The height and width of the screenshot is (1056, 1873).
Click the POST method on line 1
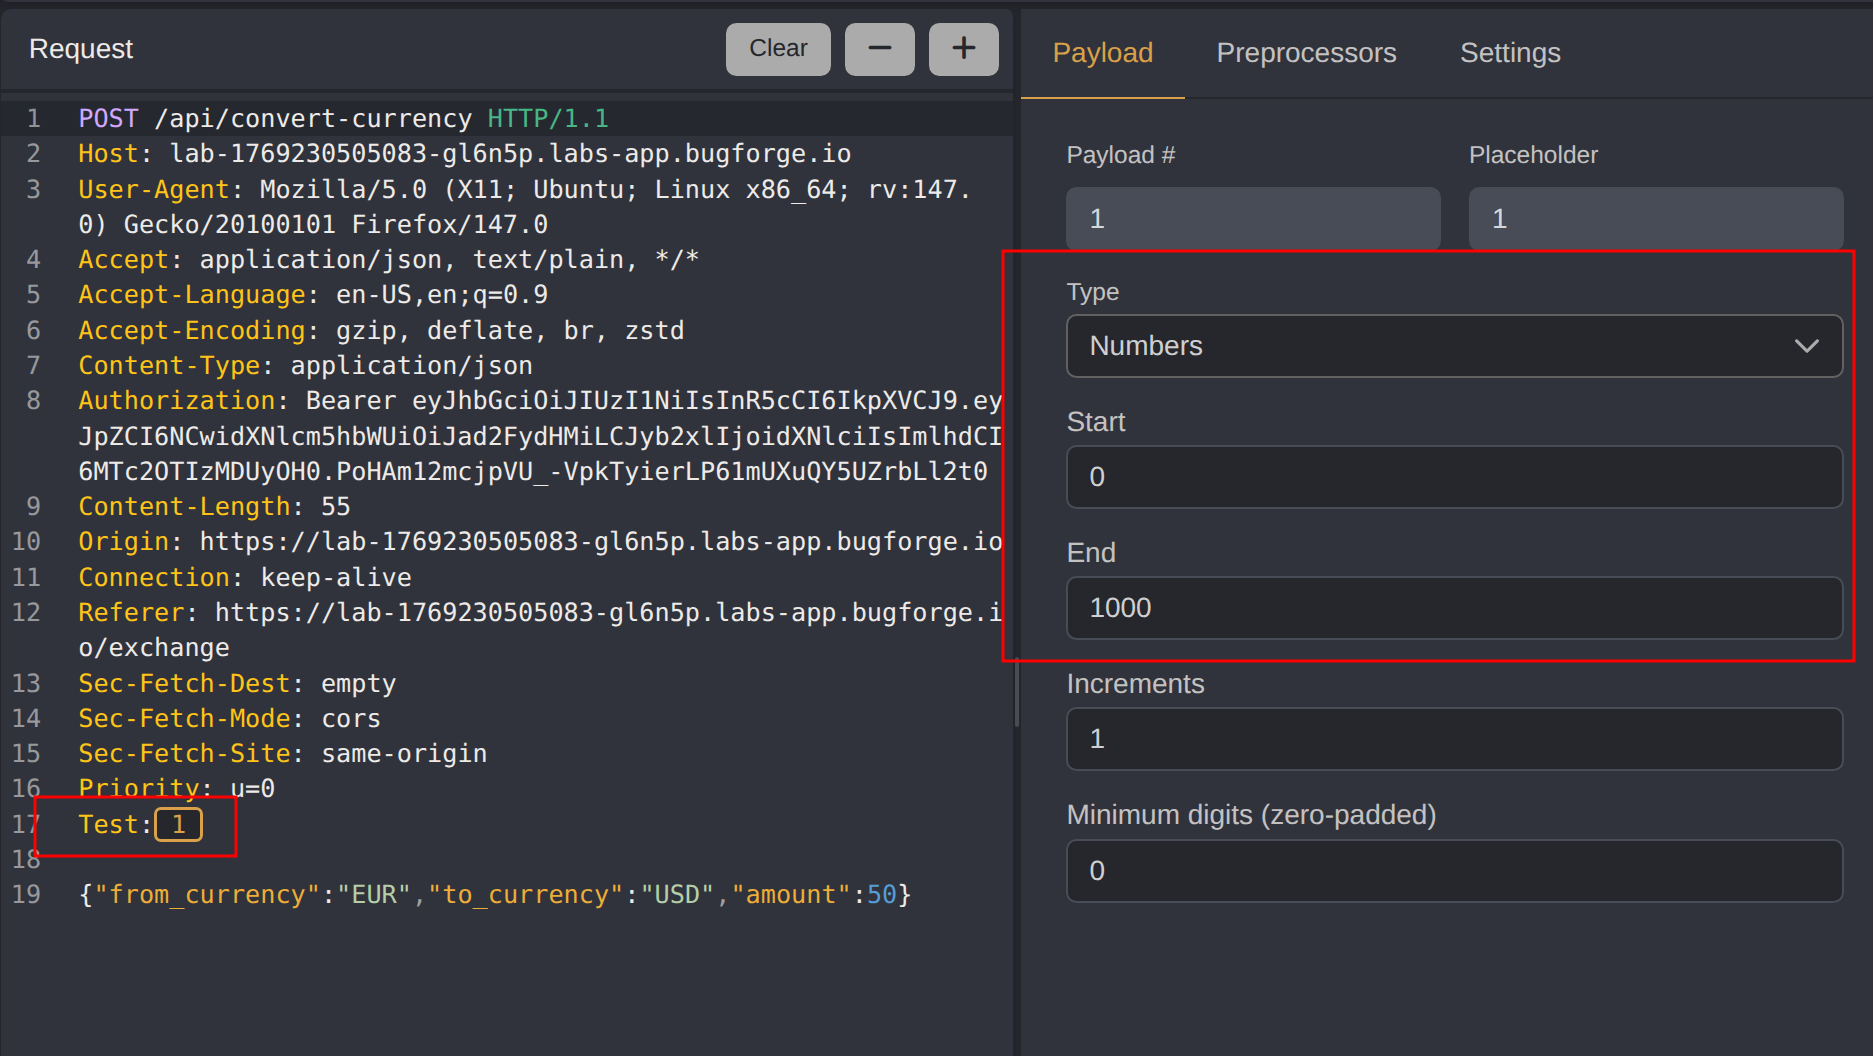click(108, 119)
